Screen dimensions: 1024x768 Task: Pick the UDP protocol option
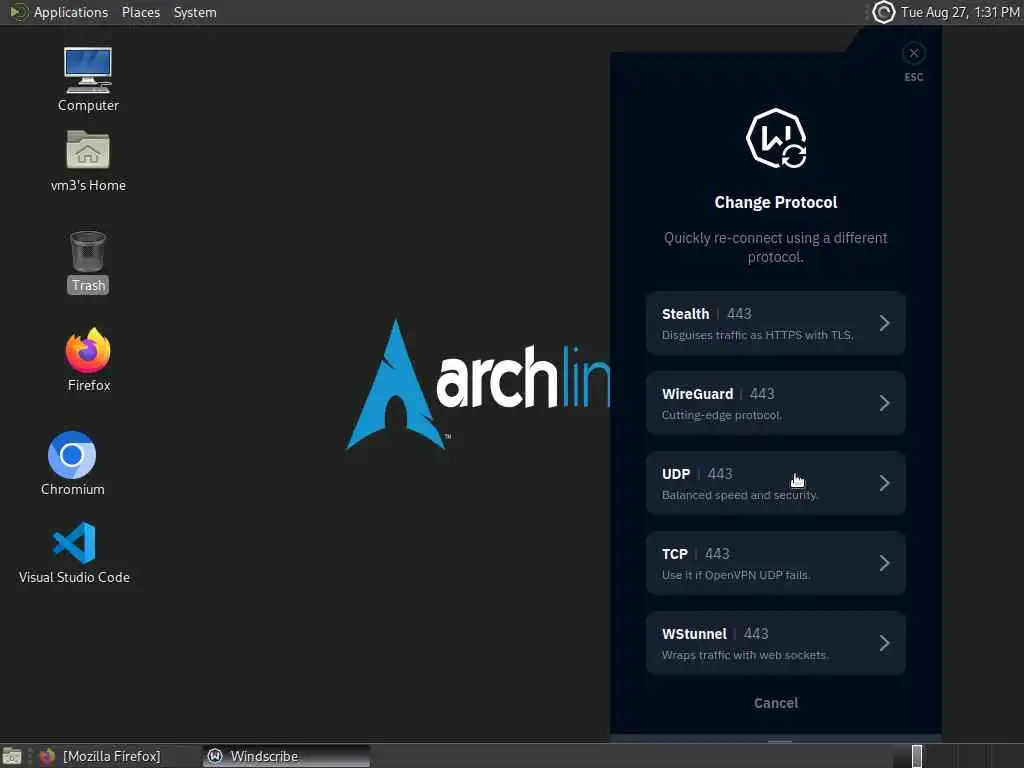tap(775, 483)
